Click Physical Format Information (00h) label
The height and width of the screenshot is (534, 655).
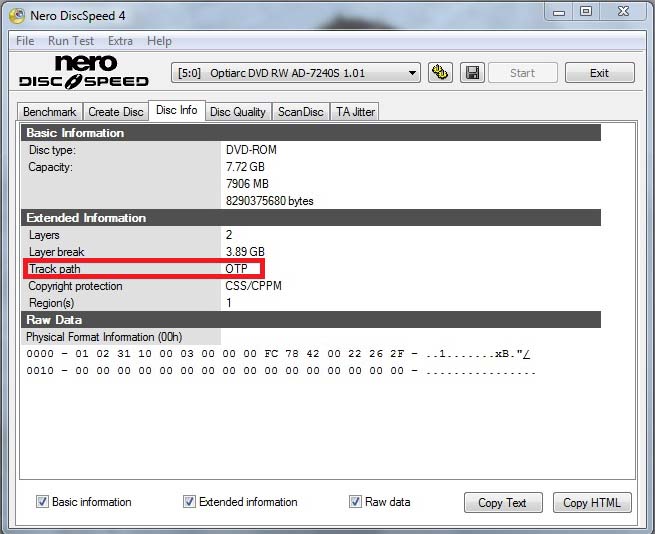tap(104, 337)
